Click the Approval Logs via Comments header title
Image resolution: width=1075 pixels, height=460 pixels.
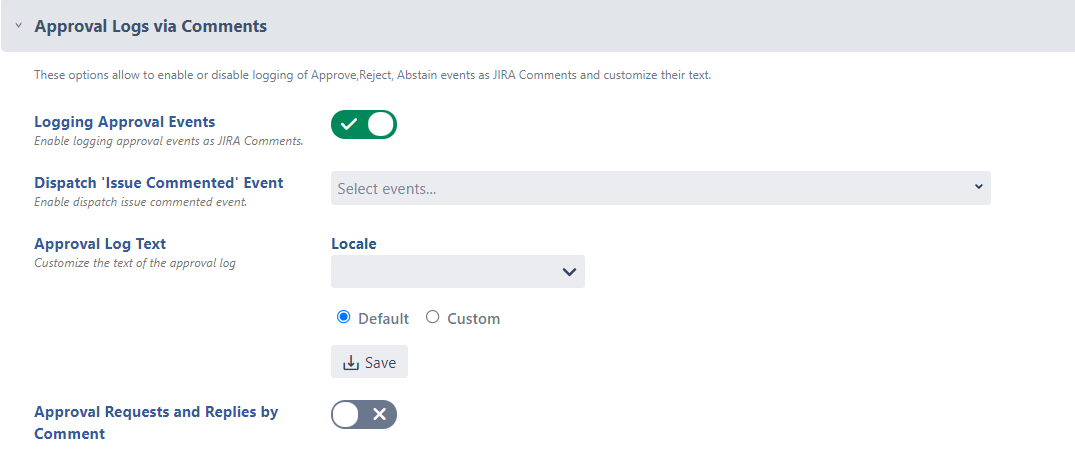pyautogui.click(x=150, y=26)
